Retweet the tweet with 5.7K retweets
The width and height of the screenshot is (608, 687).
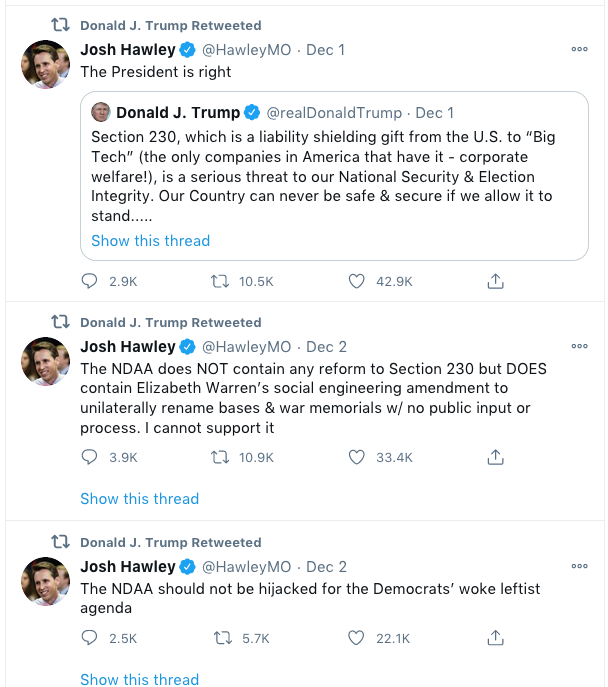[x=224, y=637]
